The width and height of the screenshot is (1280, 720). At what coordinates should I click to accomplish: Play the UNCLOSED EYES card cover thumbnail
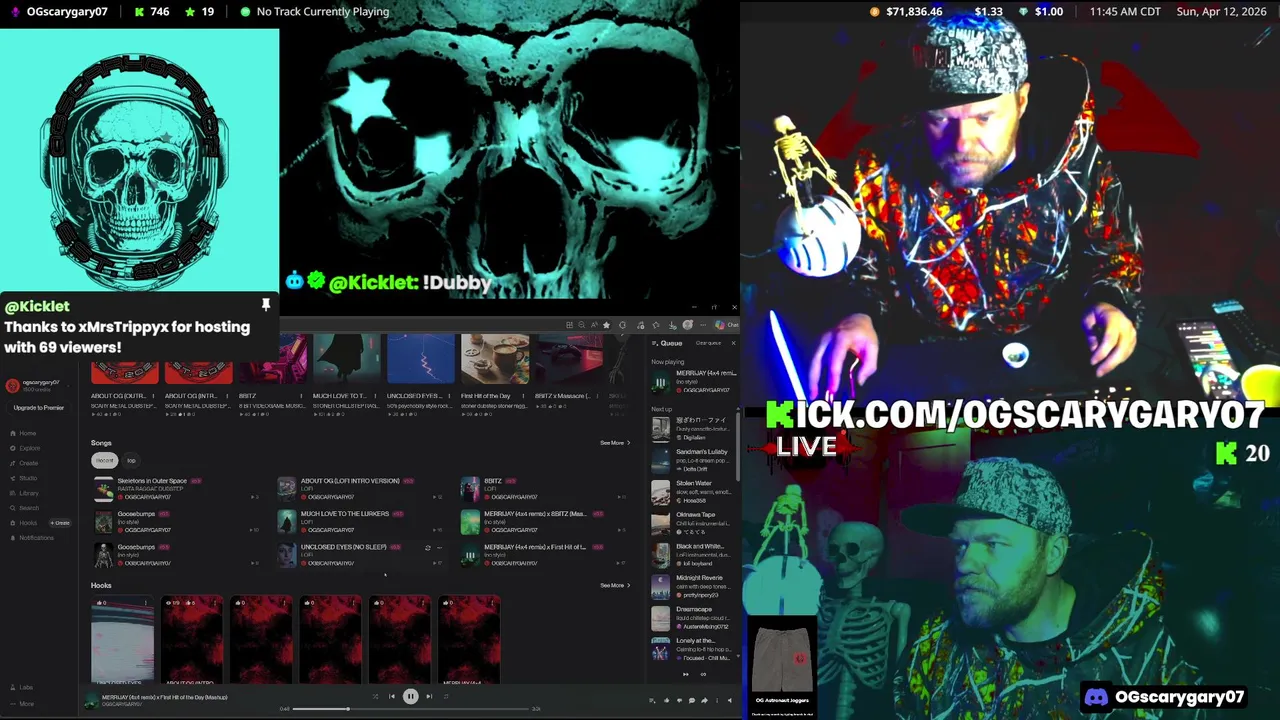[x=421, y=359]
